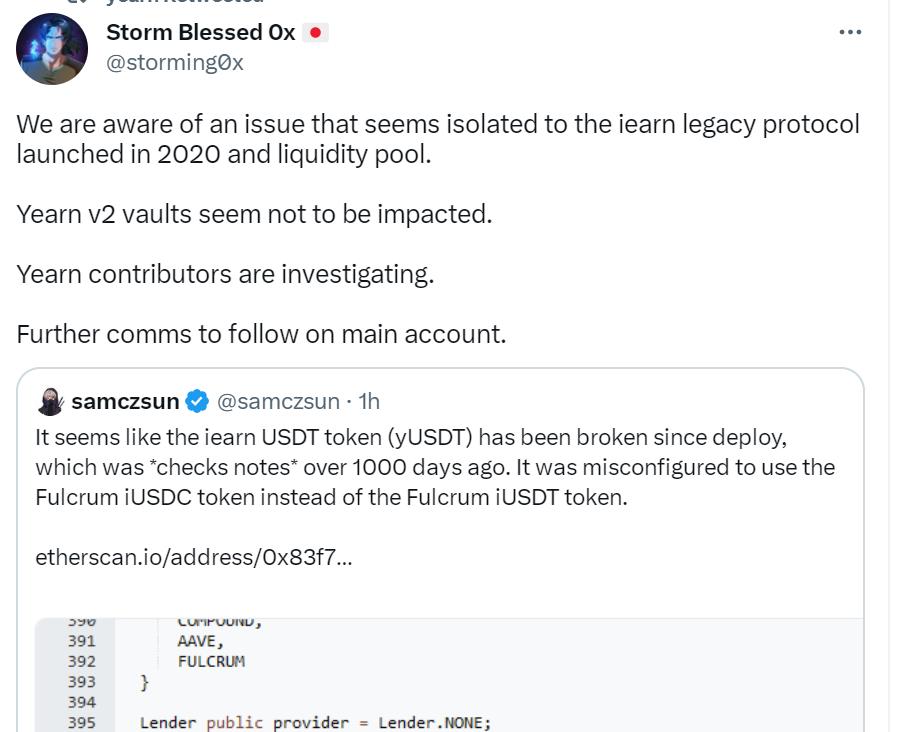903x732 pixels.
Task: Click the "We are aware of an issue" paragraph
Action: click(x=437, y=140)
